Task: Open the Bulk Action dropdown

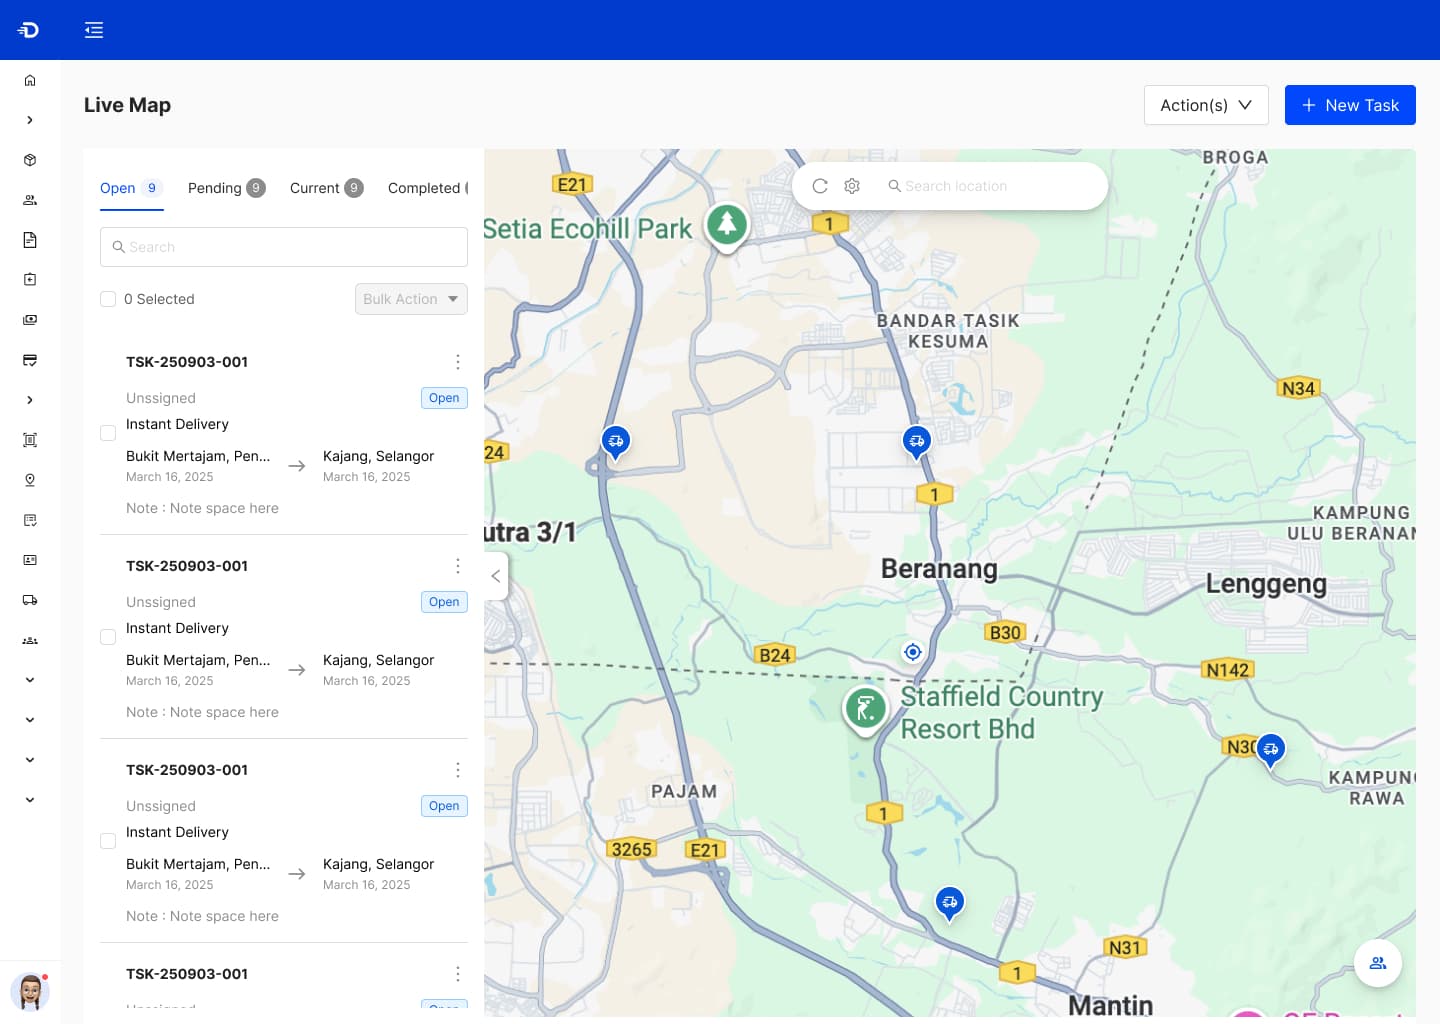Action: coord(411,299)
